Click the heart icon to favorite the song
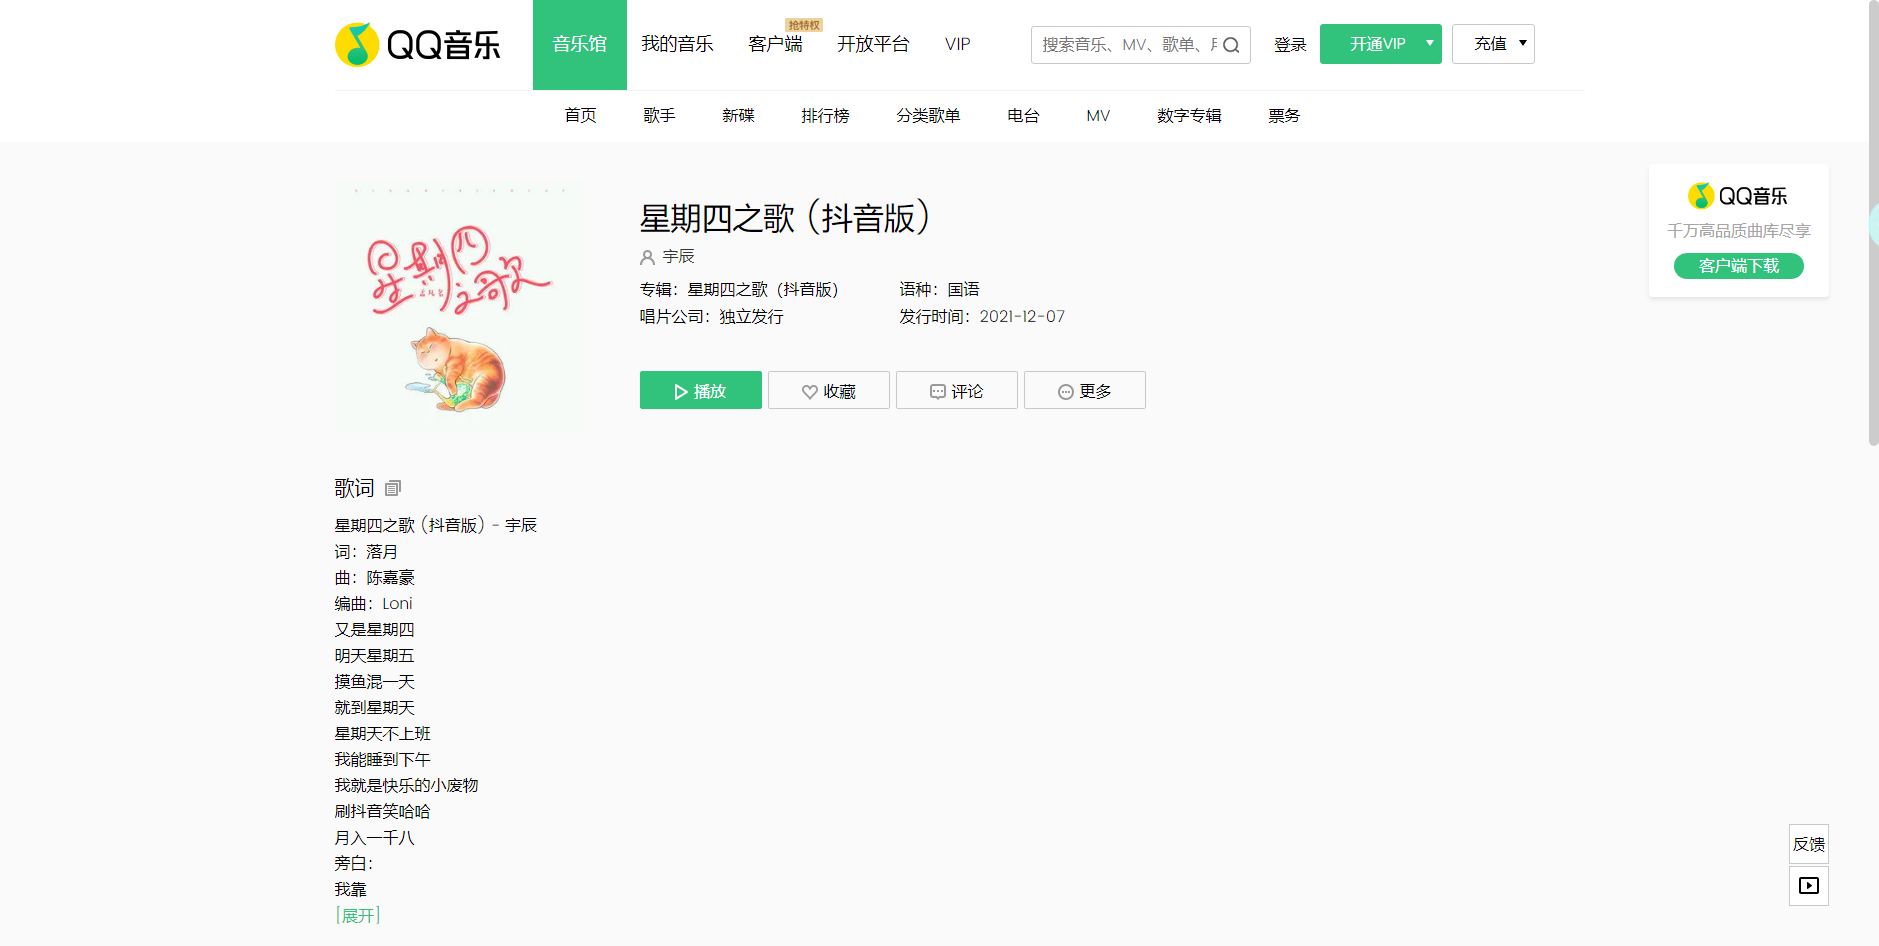The width and height of the screenshot is (1879, 946). (x=809, y=391)
